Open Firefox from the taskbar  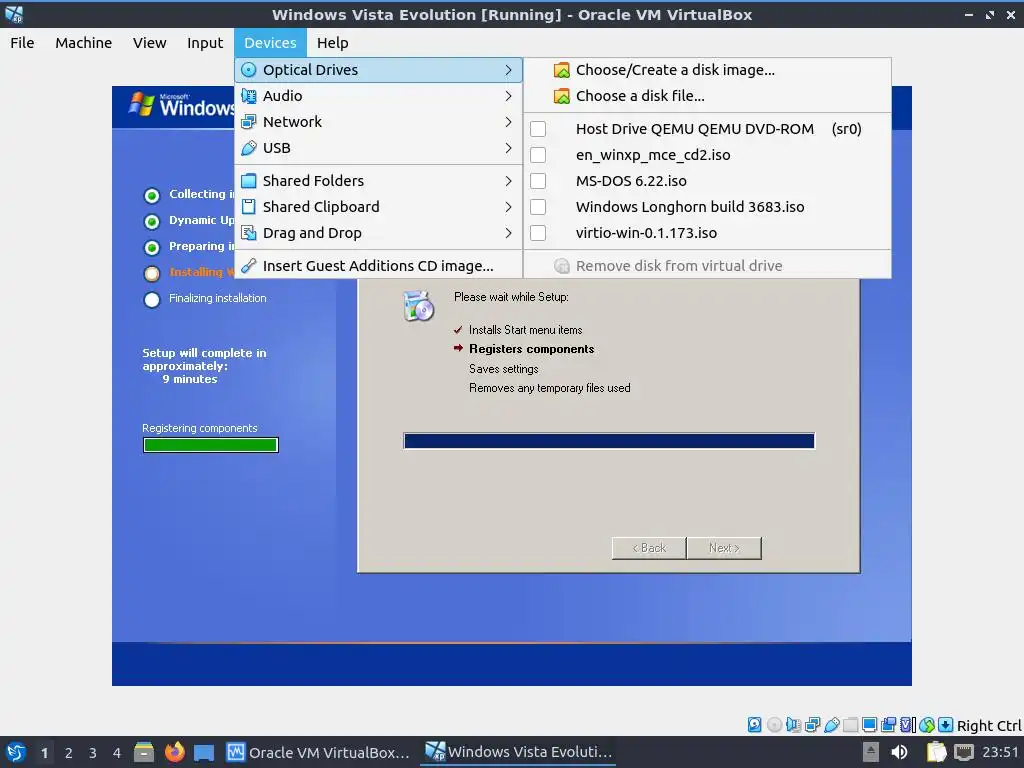[174, 752]
